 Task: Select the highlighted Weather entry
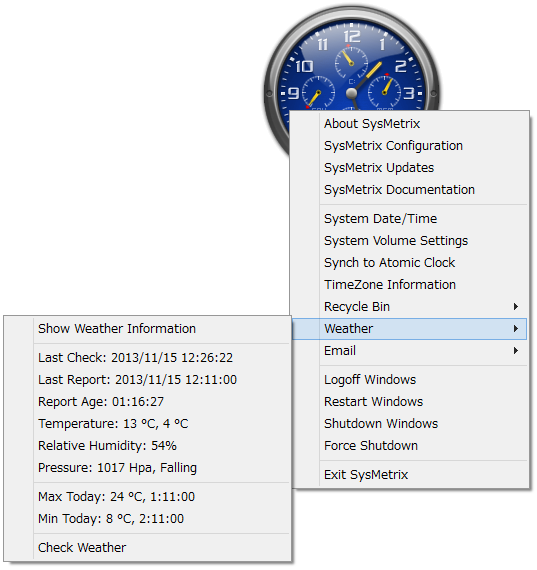coord(409,329)
